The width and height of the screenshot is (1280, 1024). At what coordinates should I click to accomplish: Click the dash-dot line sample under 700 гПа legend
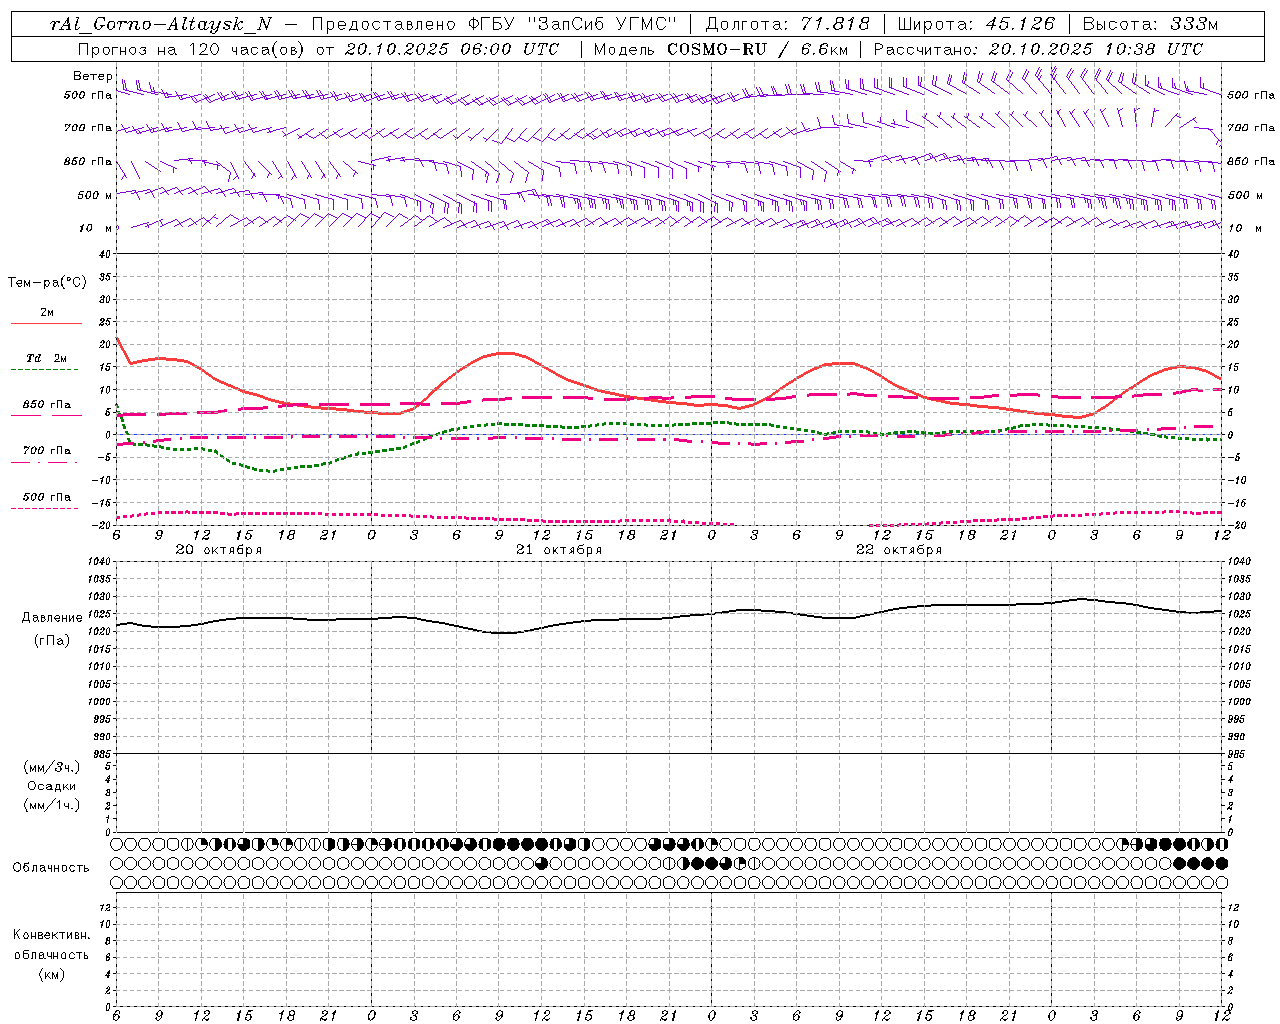pyautogui.click(x=44, y=462)
